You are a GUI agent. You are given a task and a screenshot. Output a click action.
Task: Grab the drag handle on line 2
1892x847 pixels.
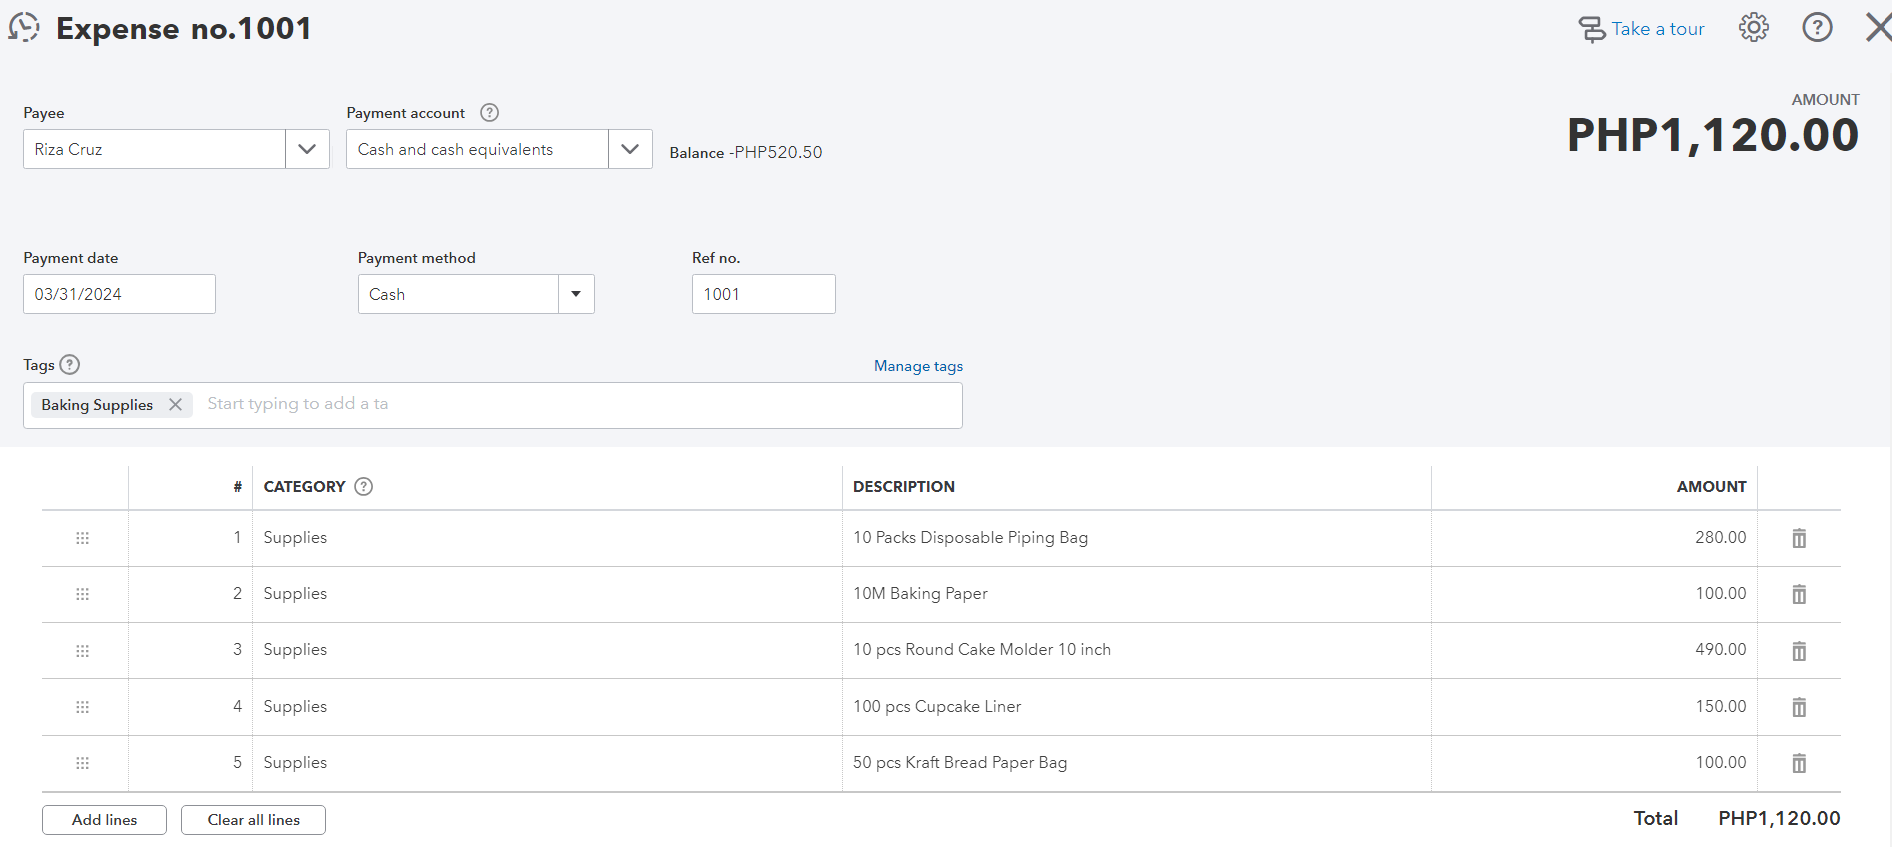[x=83, y=594]
